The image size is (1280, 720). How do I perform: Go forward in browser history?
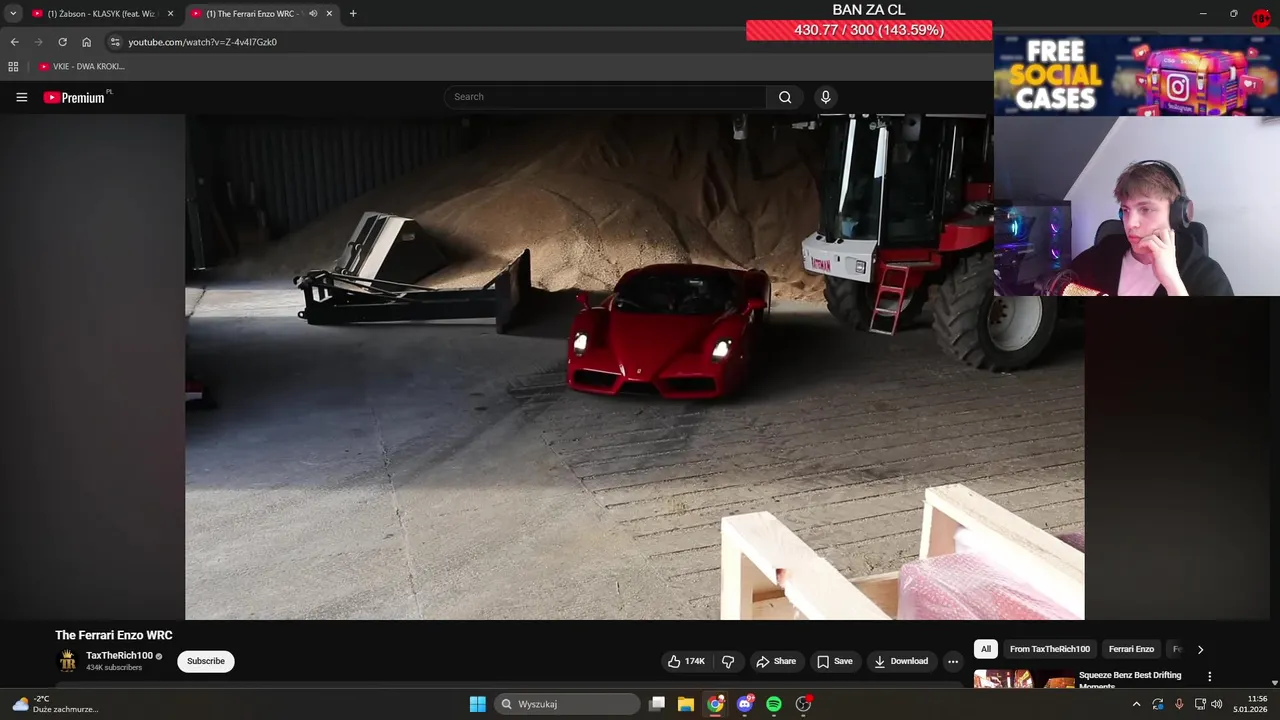tap(38, 42)
